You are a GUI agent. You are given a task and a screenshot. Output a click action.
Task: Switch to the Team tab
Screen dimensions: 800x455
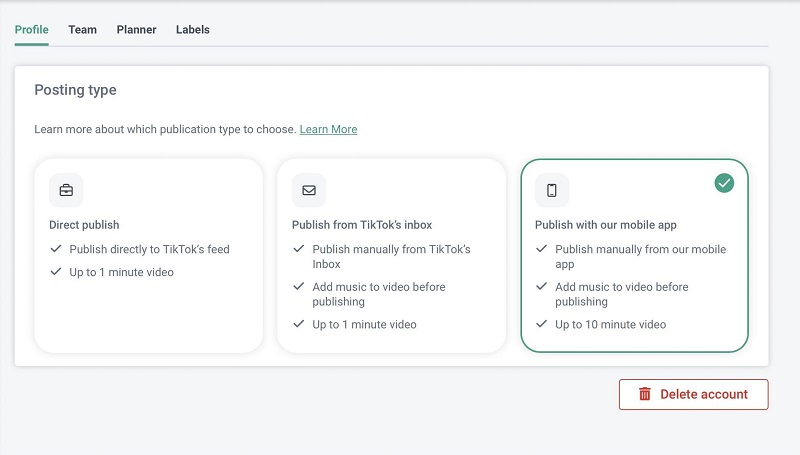(82, 30)
